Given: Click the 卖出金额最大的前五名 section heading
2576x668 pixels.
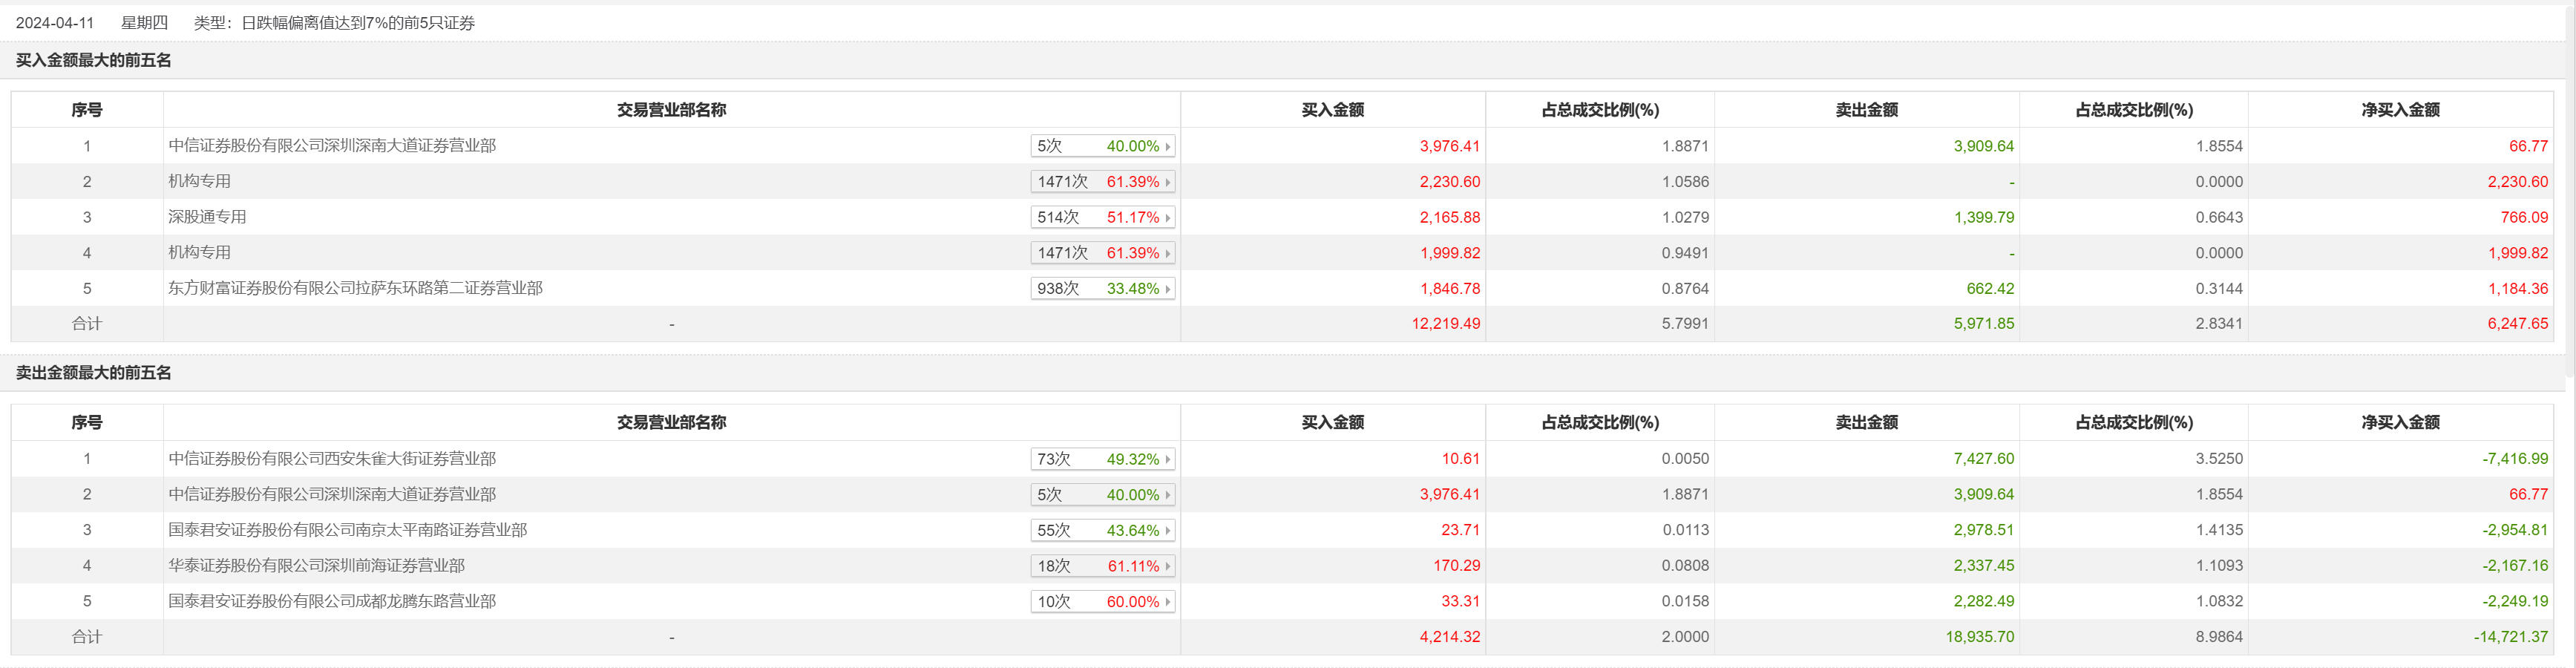Looking at the screenshot, I should coord(93,373).
